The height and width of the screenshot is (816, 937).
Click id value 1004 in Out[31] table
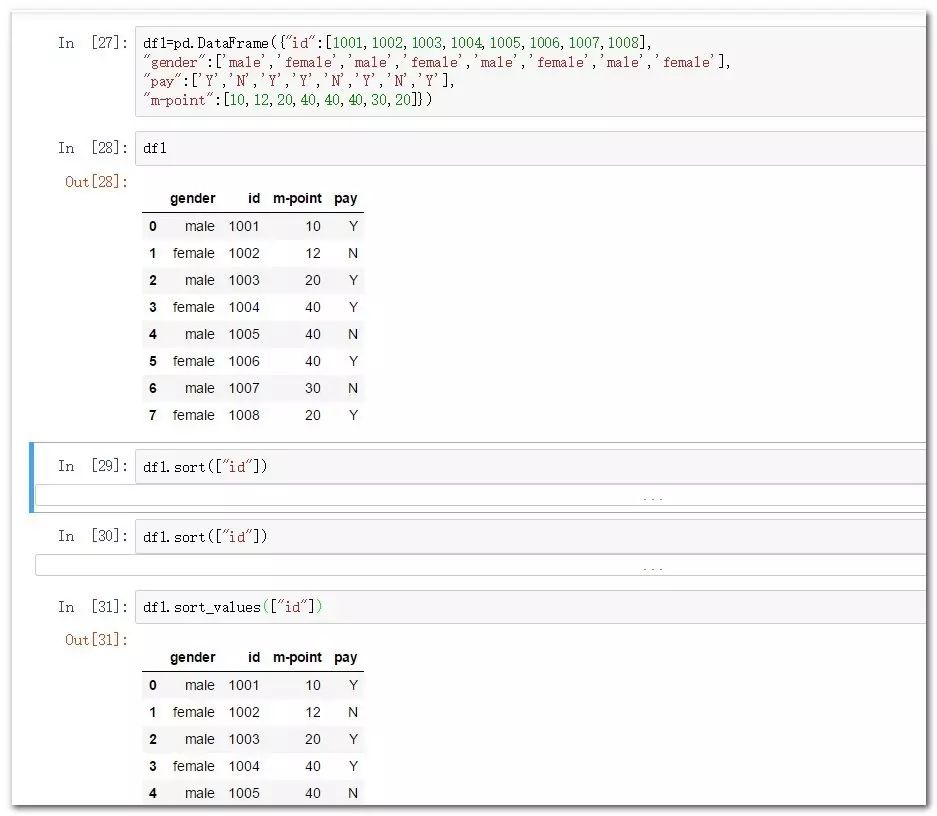click(244, 766)
